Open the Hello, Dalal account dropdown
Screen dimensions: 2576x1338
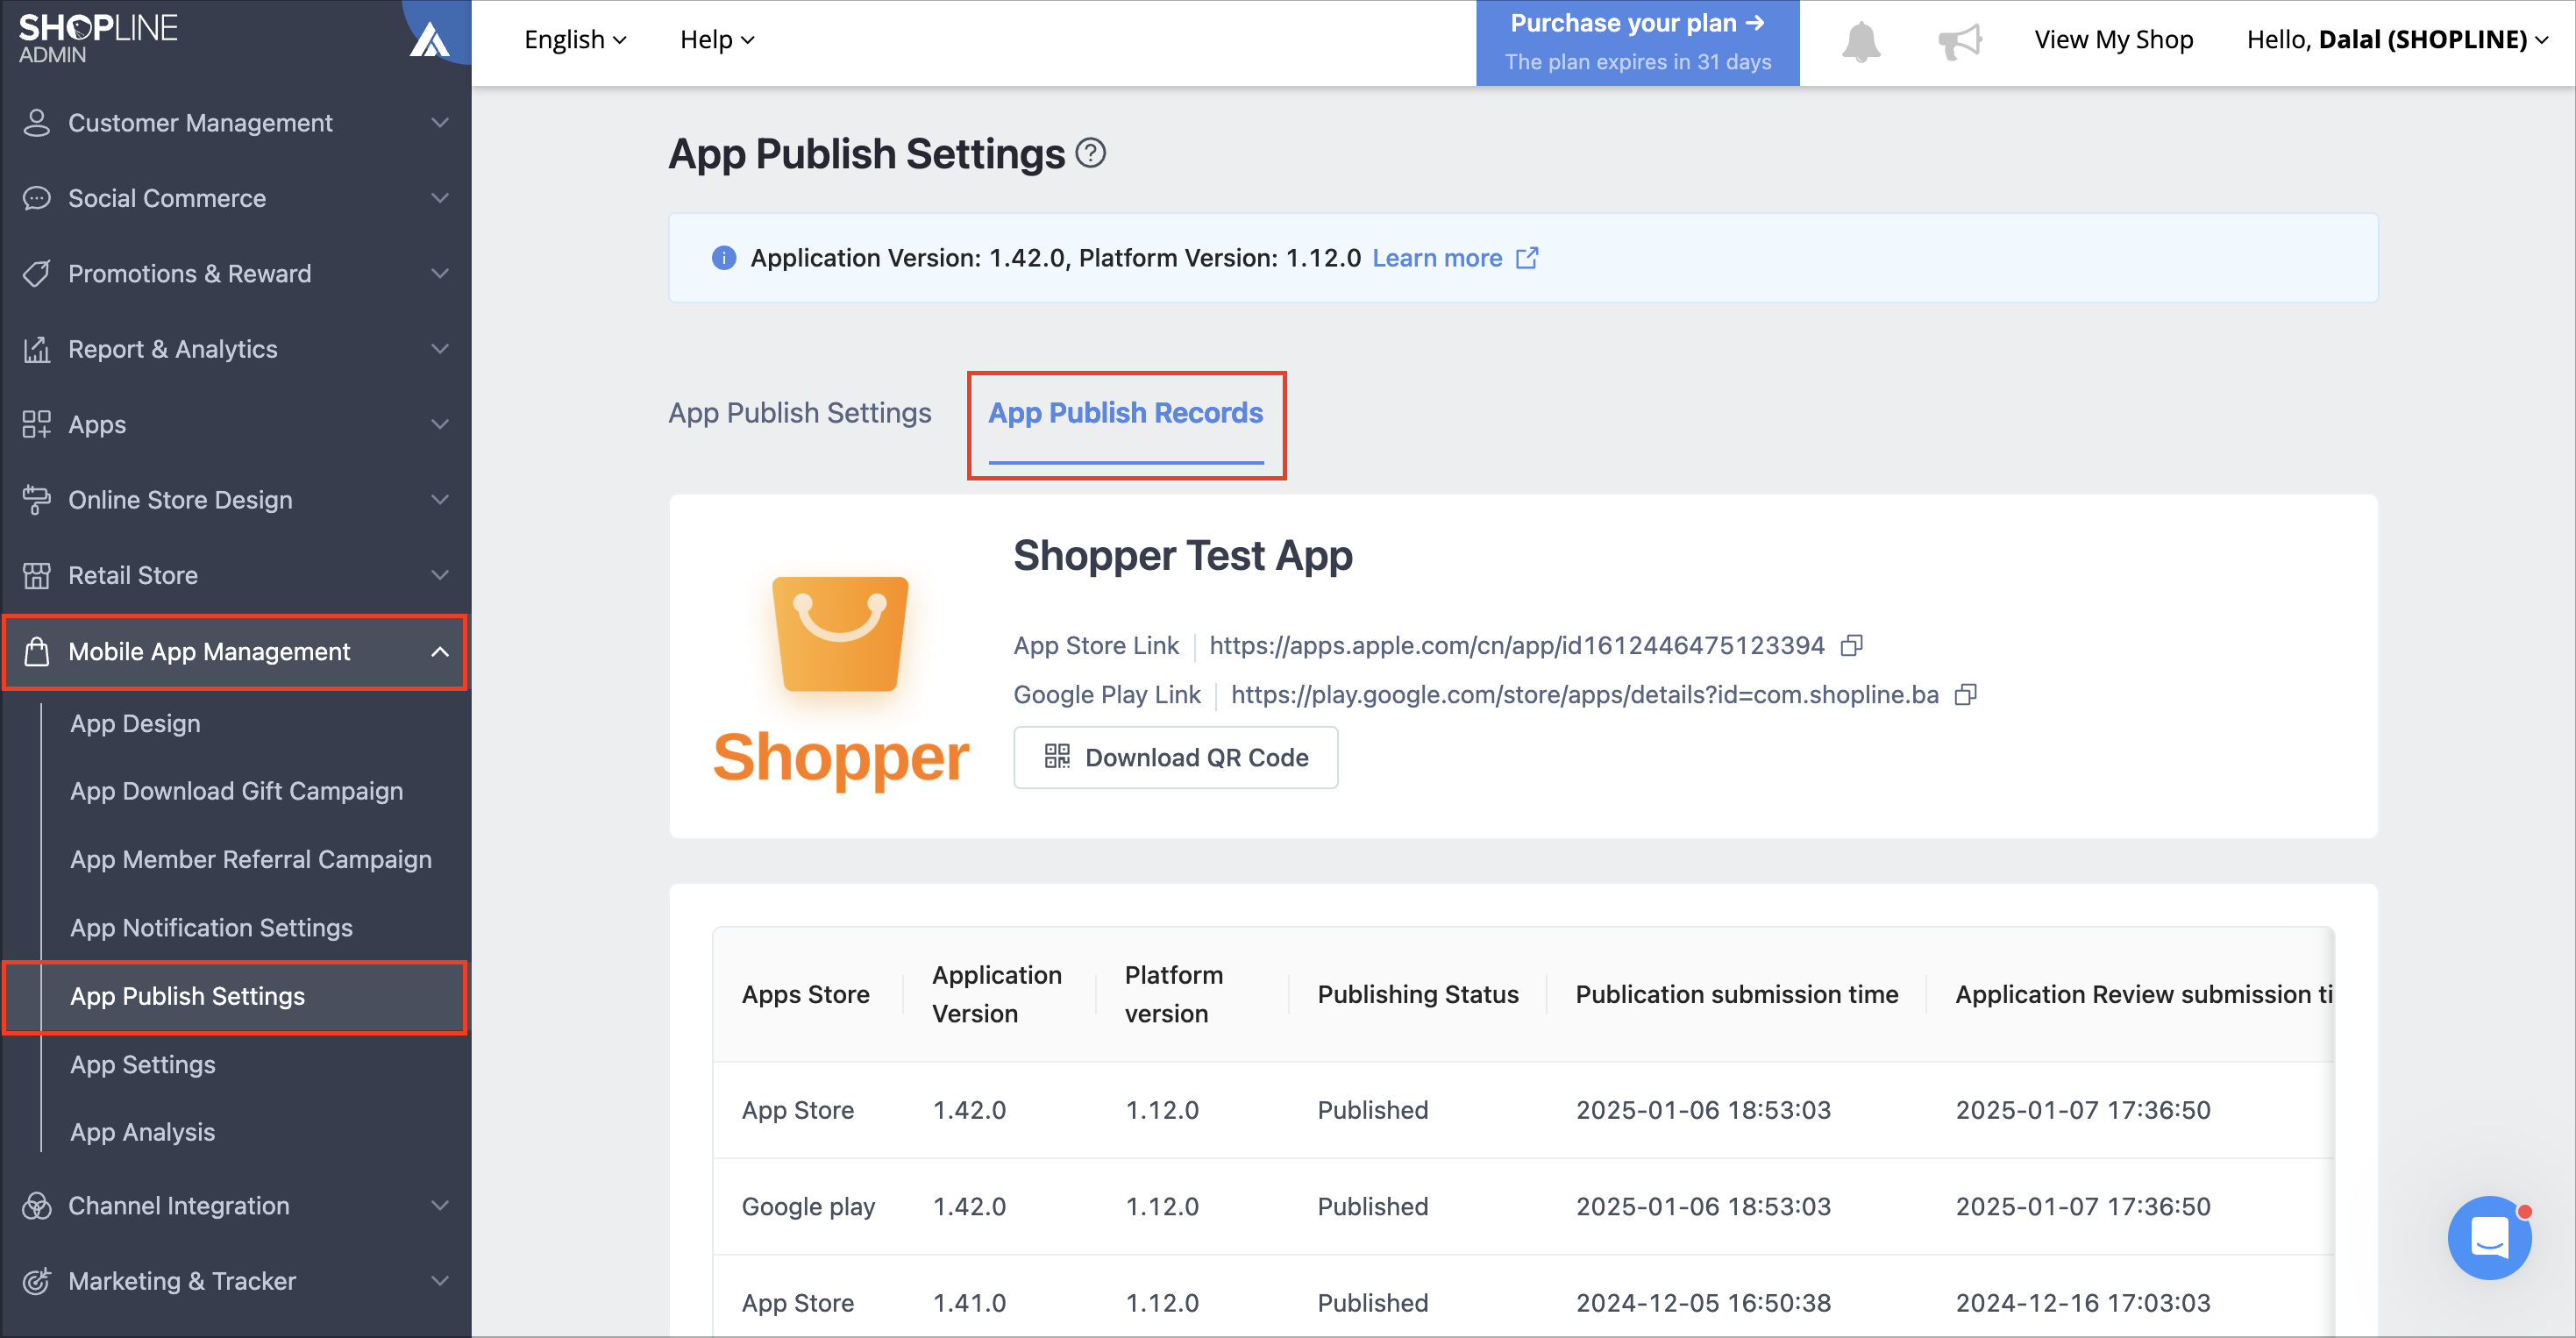(x=2397, y=40)
